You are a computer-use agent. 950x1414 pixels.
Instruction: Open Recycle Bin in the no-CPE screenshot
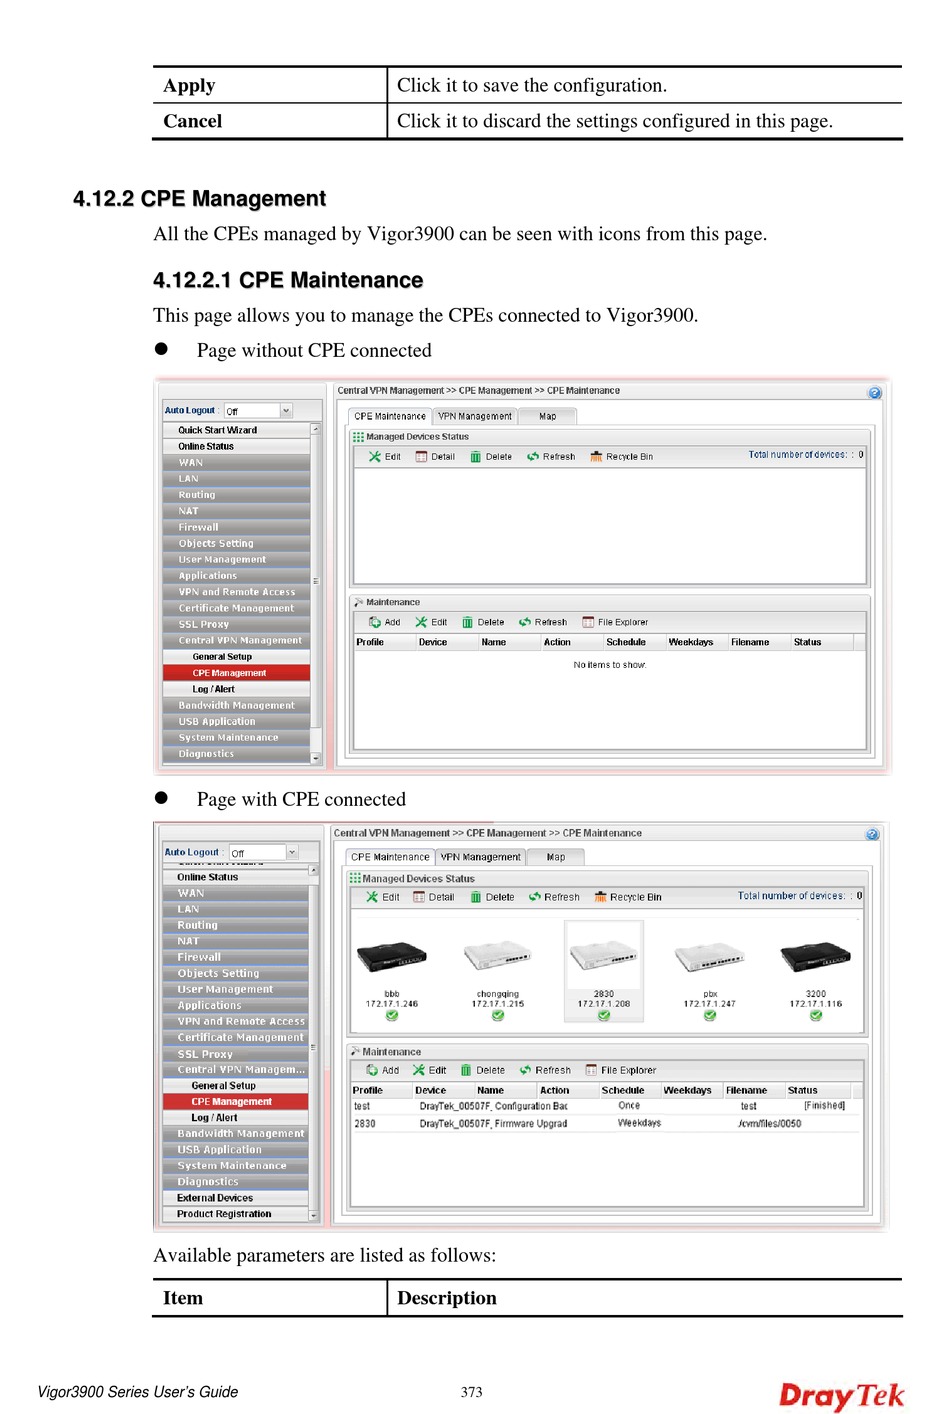[x=622, y=456]
